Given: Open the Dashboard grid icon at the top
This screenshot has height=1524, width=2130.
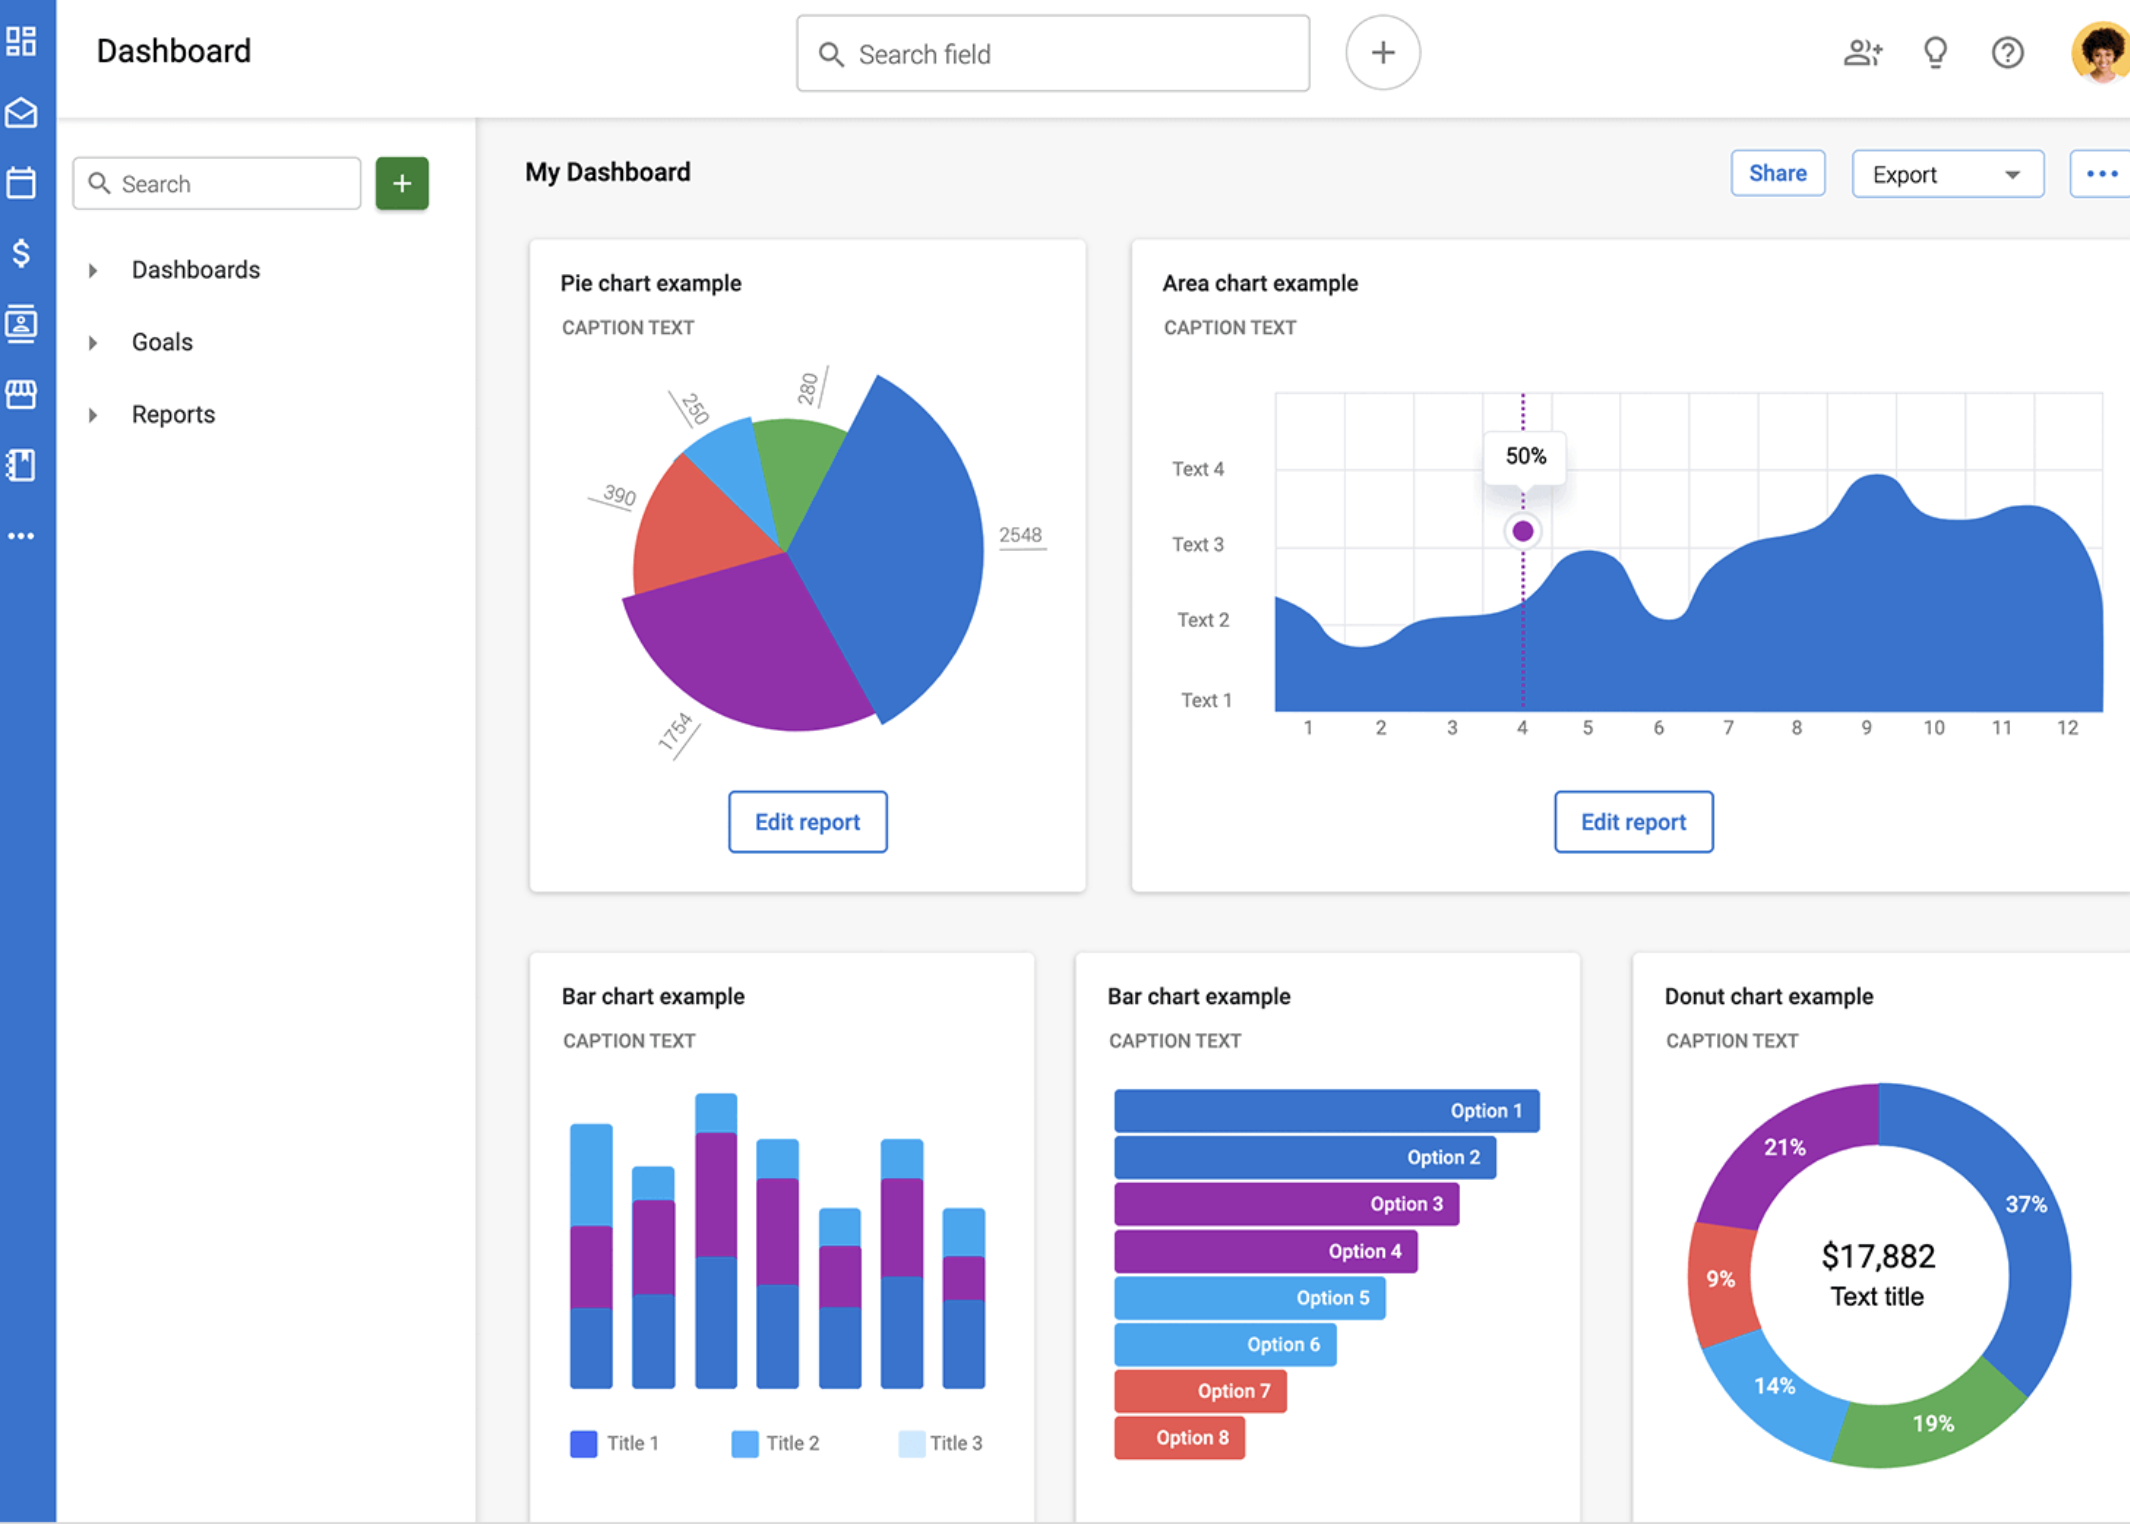Looking at the screenshot, I should (x=22, y=42).
